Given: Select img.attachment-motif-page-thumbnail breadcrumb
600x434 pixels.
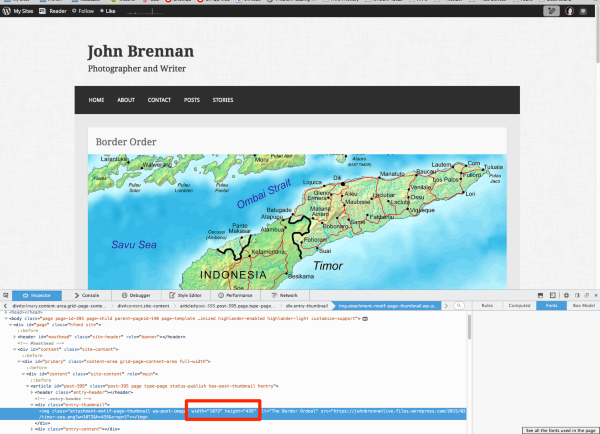Looking at the screenshot, I should click(x=387, y=306).
